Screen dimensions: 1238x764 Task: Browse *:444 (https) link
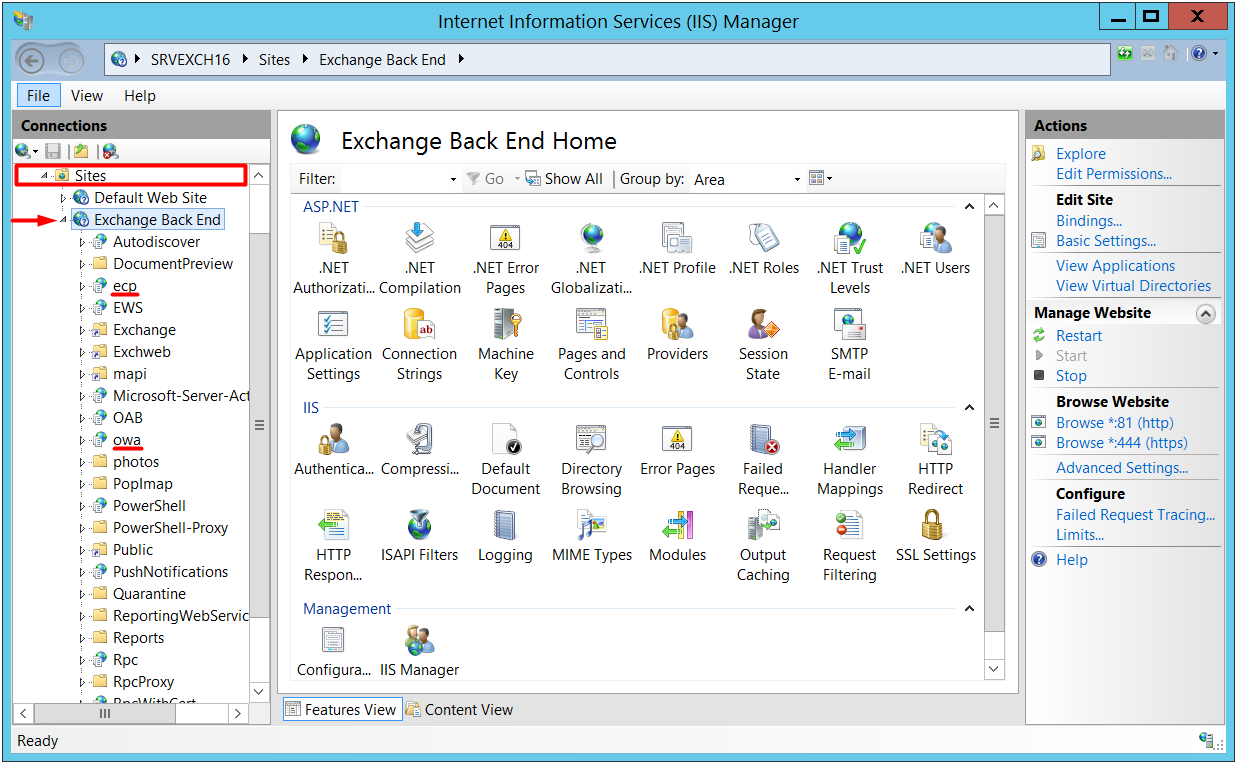[x=1122, y=443]
